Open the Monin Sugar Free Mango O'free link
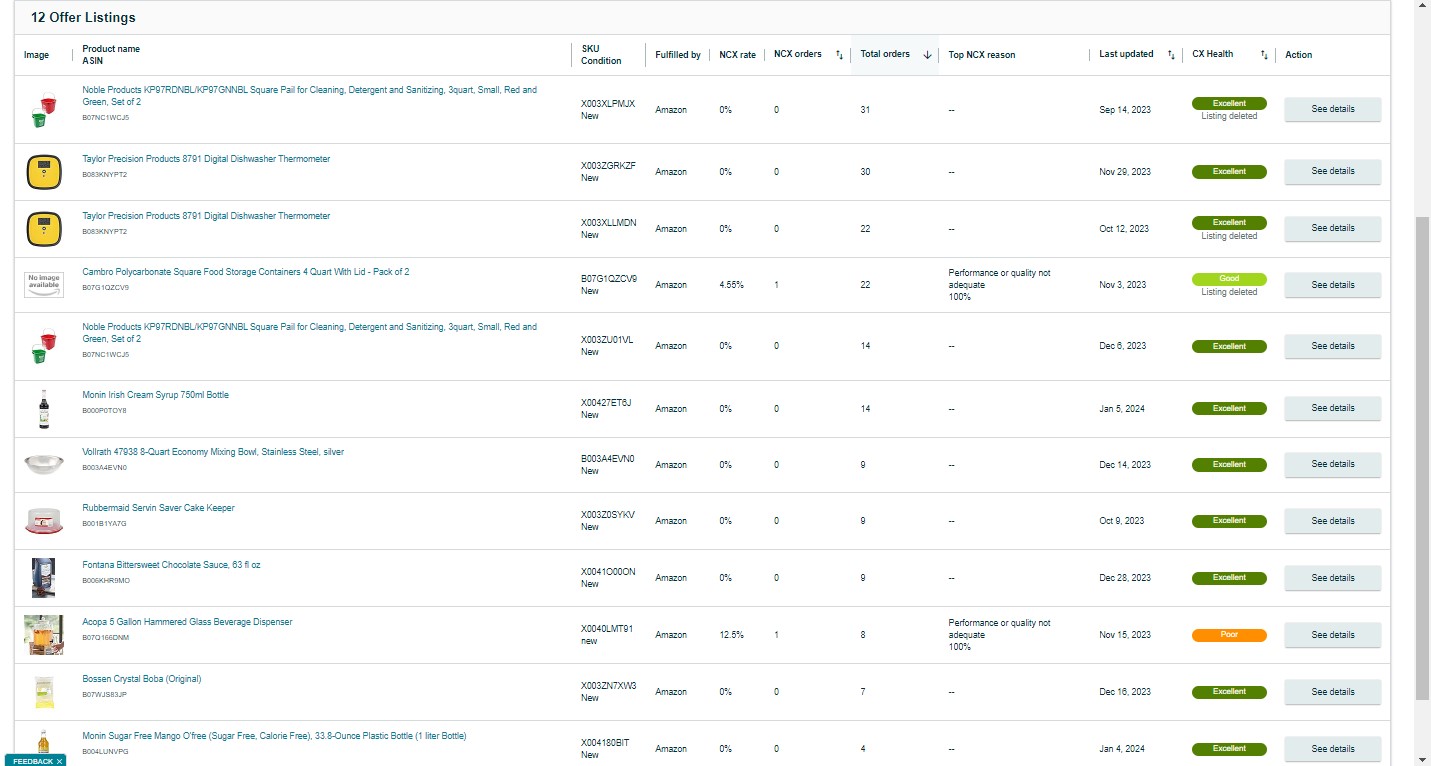This screenshot has height=766, width=1431. pyautogui.click(x=274, y=736)
